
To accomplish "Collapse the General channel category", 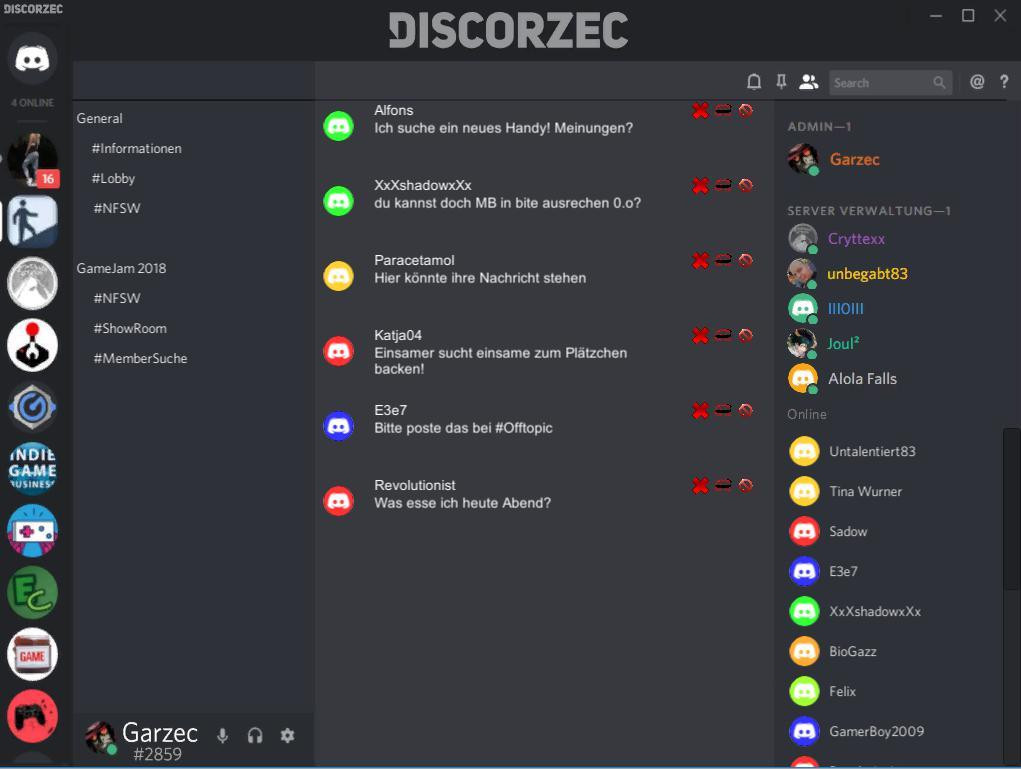I will (x=100, y=119).
